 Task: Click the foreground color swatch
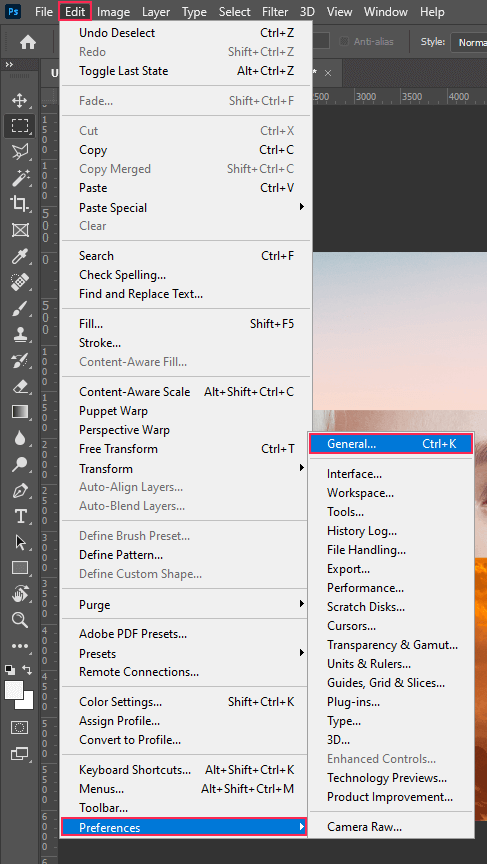[x=13, y=689]
